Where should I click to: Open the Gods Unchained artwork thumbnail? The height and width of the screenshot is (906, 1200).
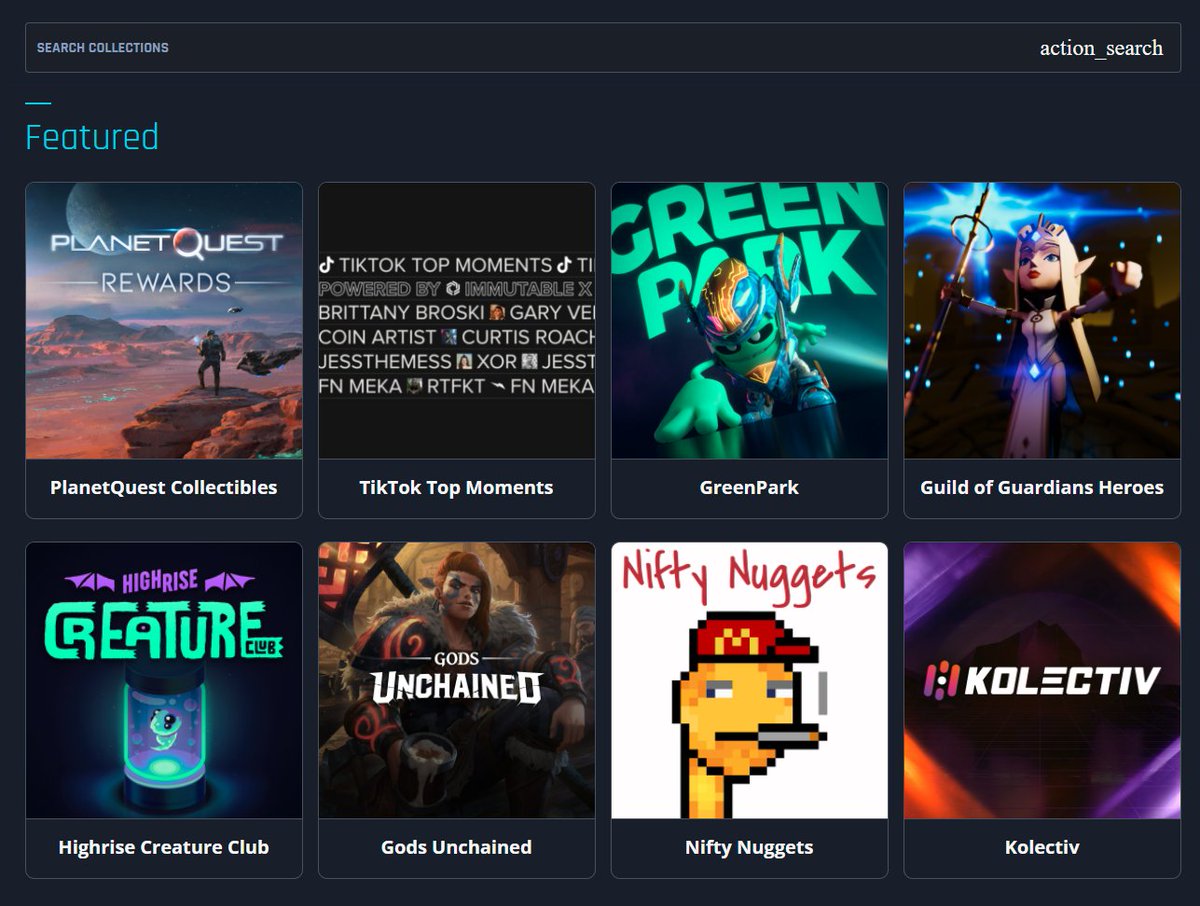[457, 680]
